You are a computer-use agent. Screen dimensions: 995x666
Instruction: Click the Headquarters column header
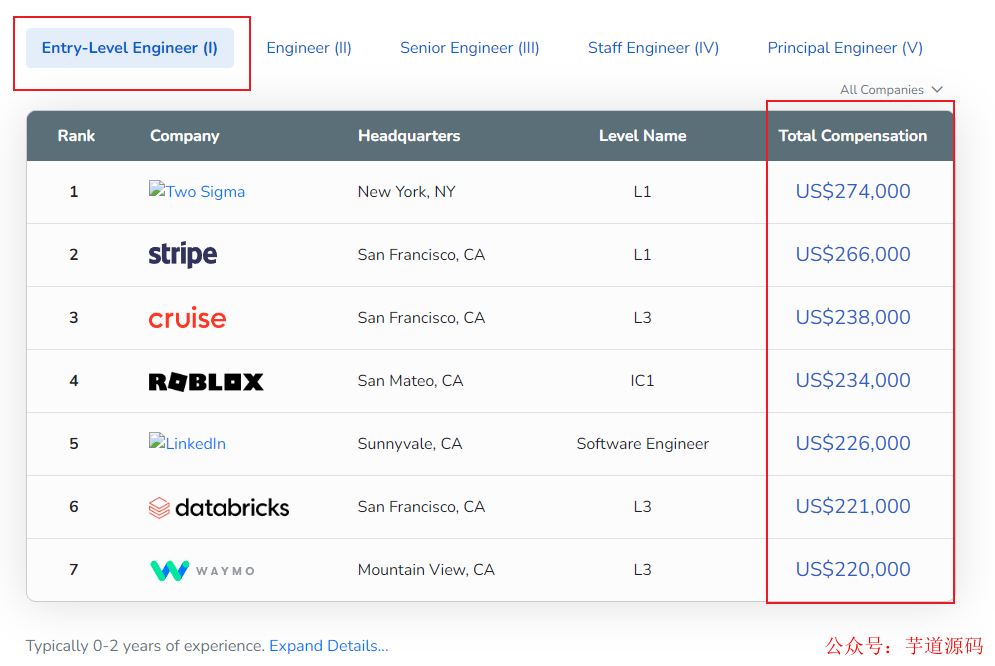click(x=409, y=136)
